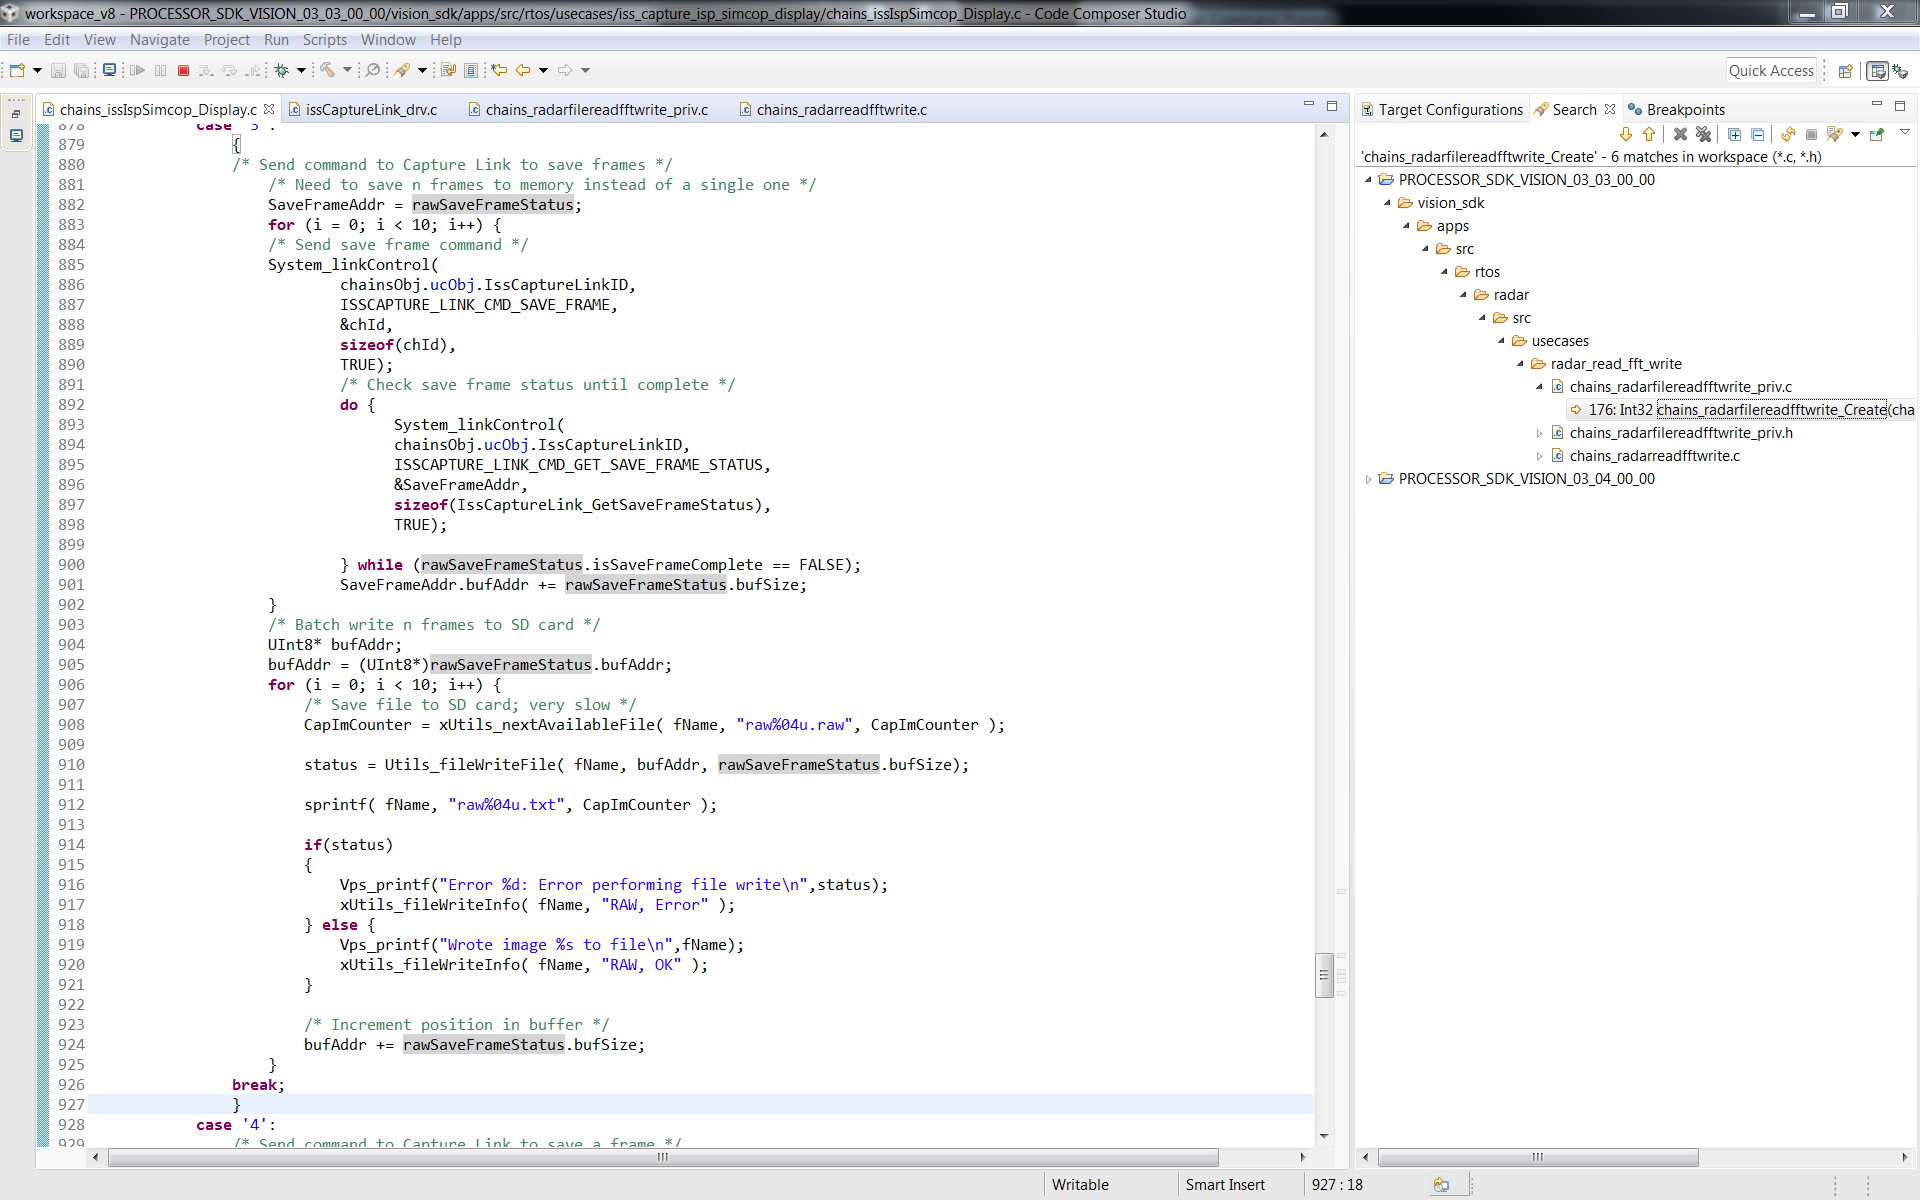Click Expand All in Search panel

[1735, 134]
